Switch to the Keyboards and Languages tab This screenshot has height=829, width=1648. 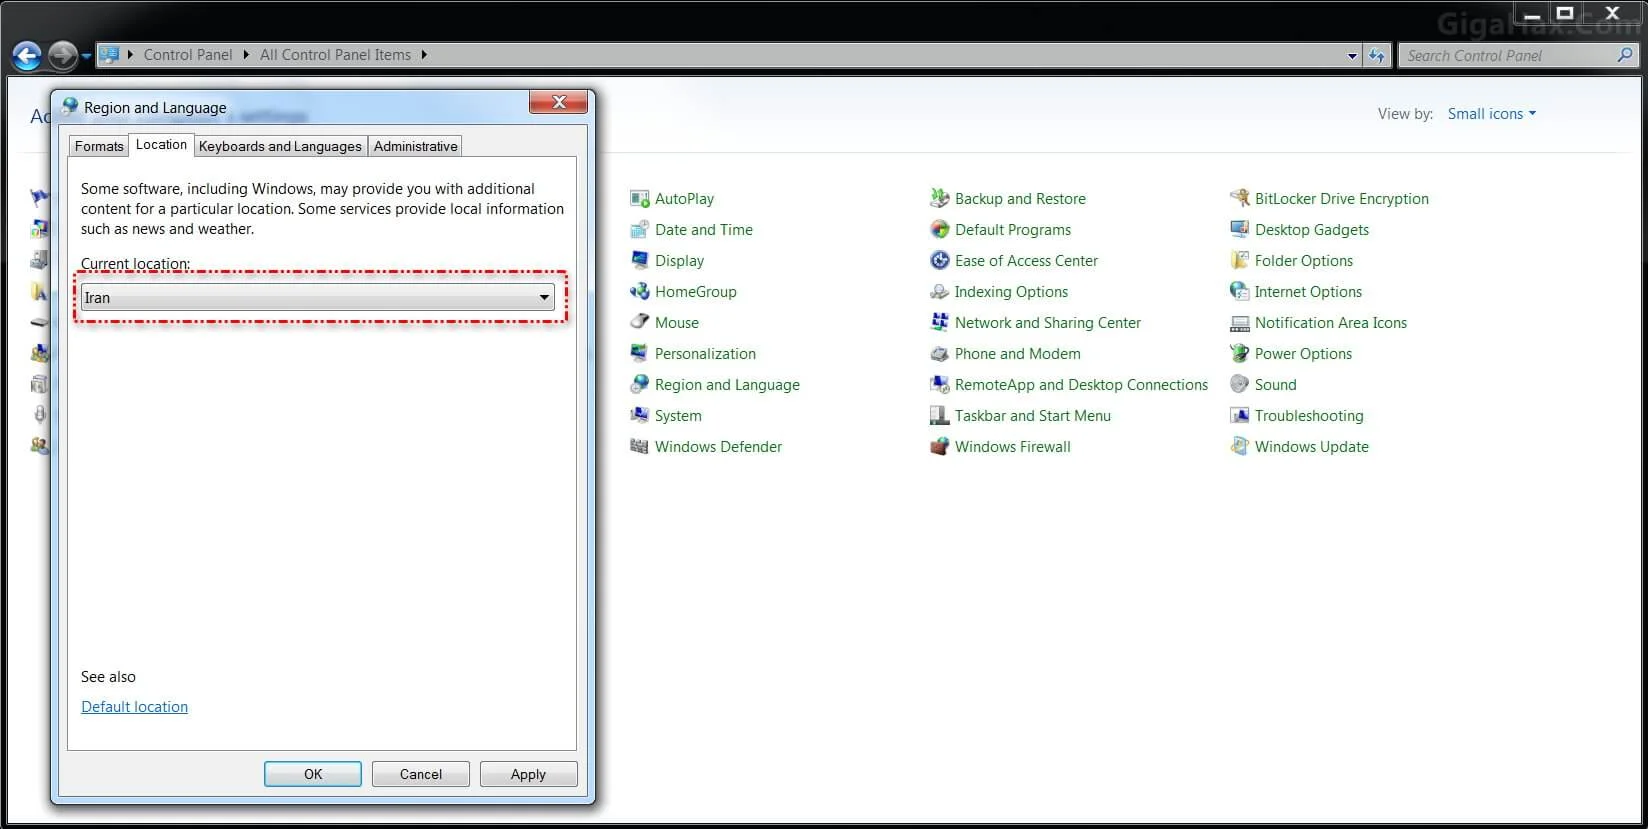[280, 146]
